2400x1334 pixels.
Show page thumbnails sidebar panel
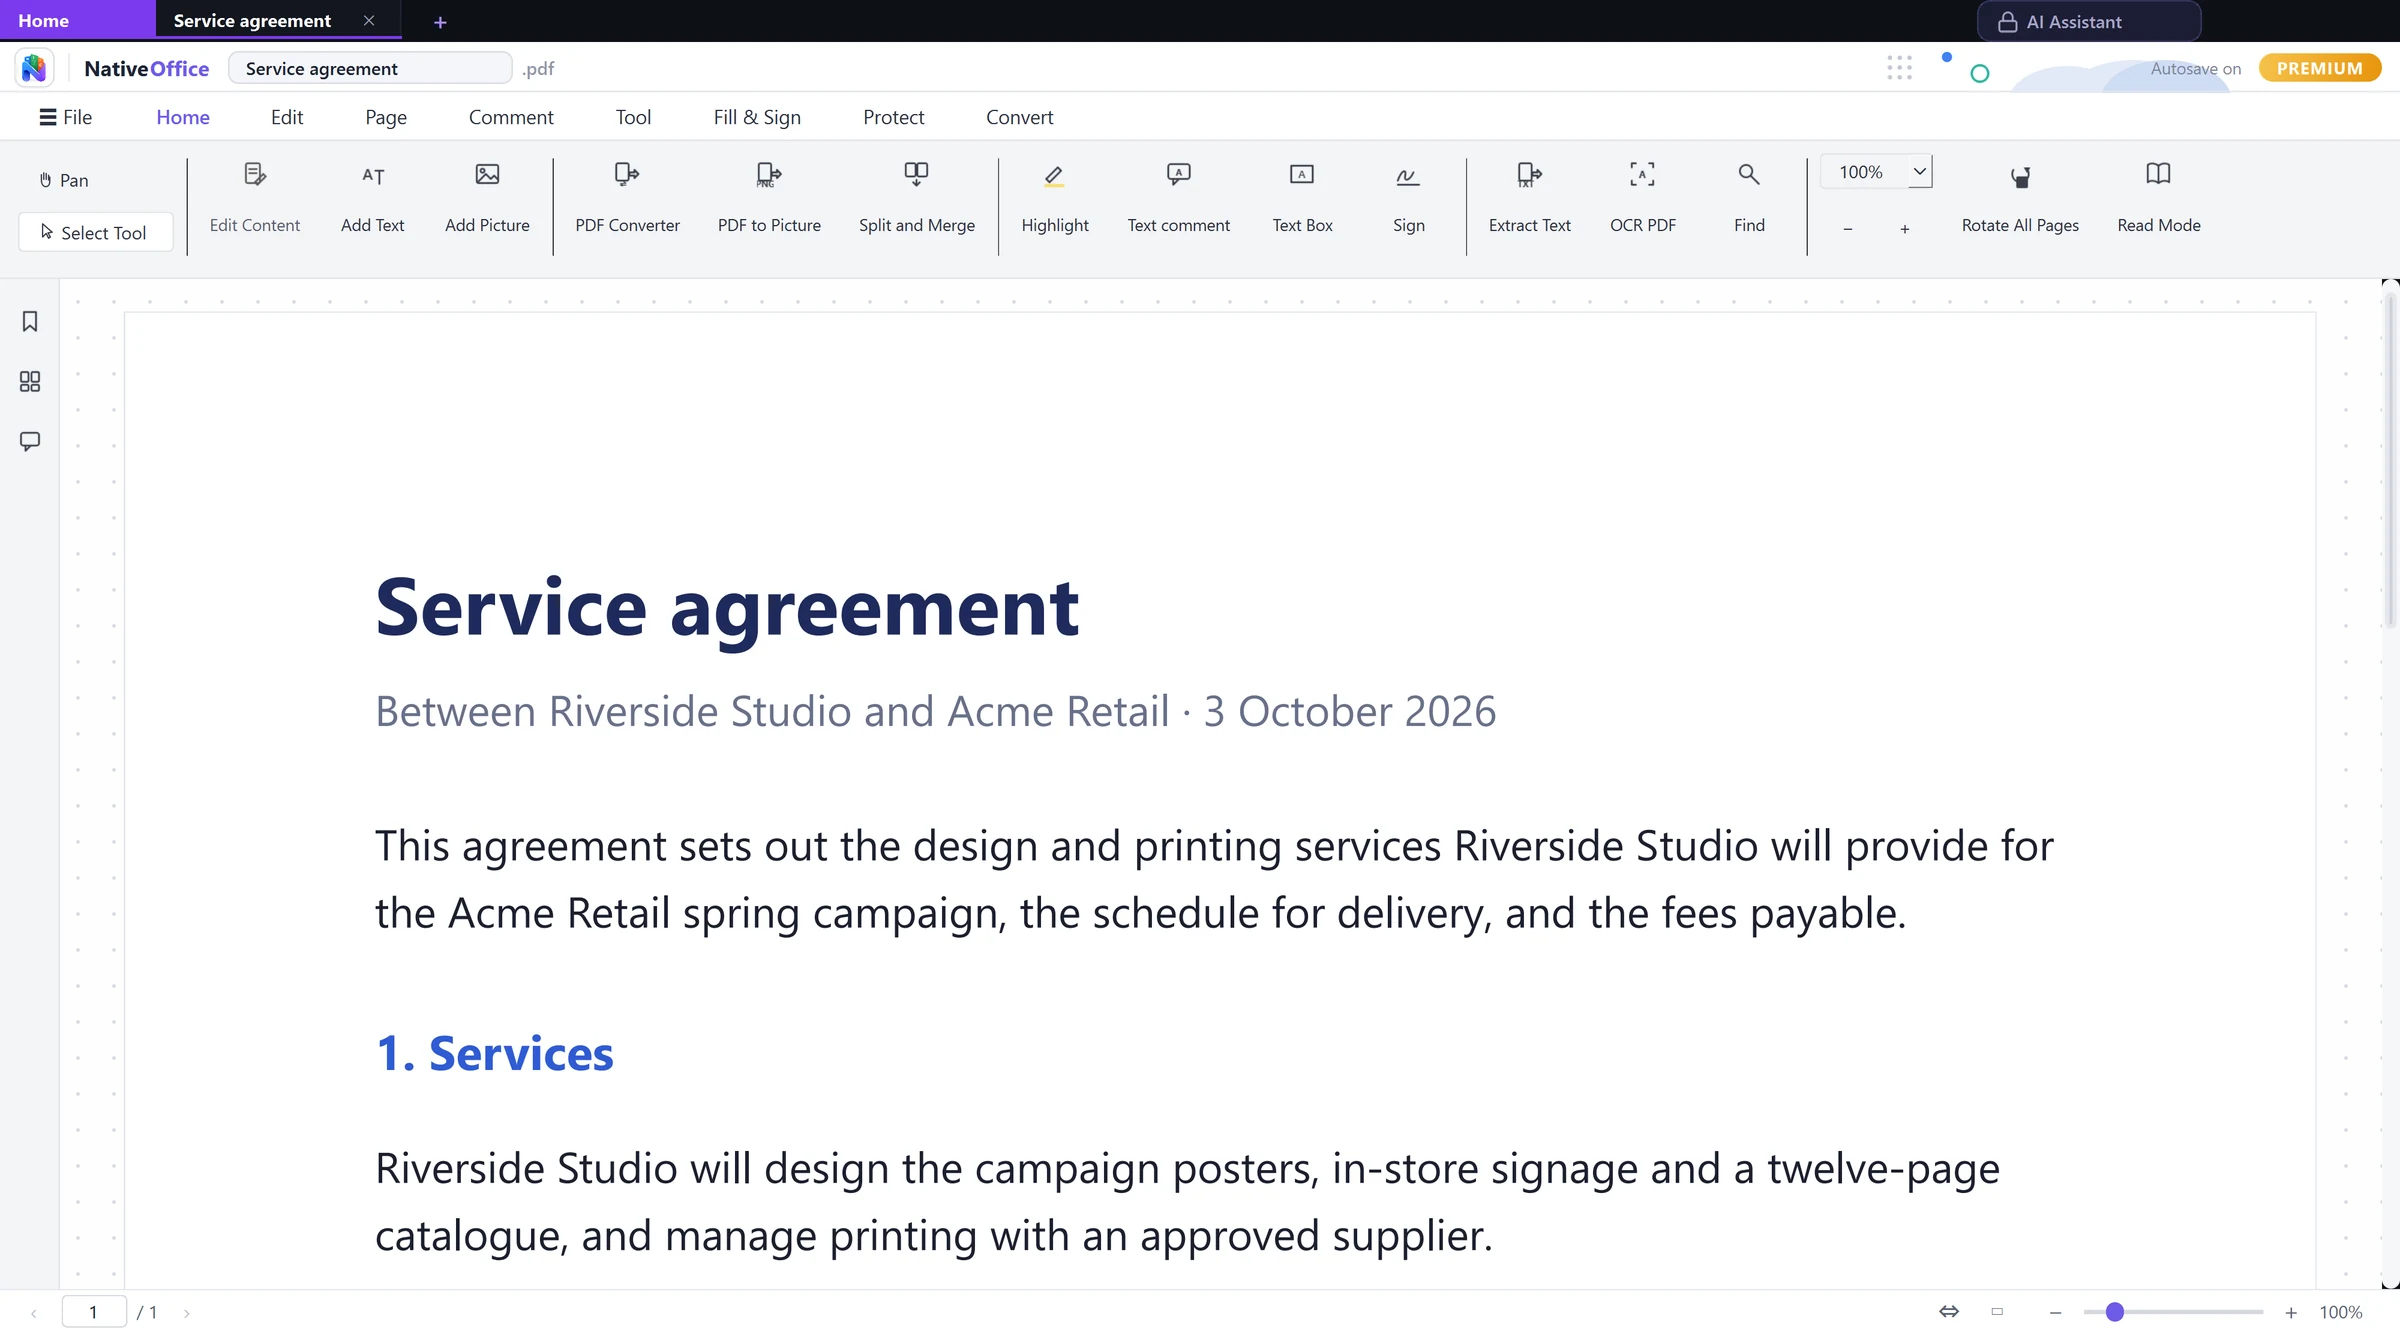tap(30, 382)
